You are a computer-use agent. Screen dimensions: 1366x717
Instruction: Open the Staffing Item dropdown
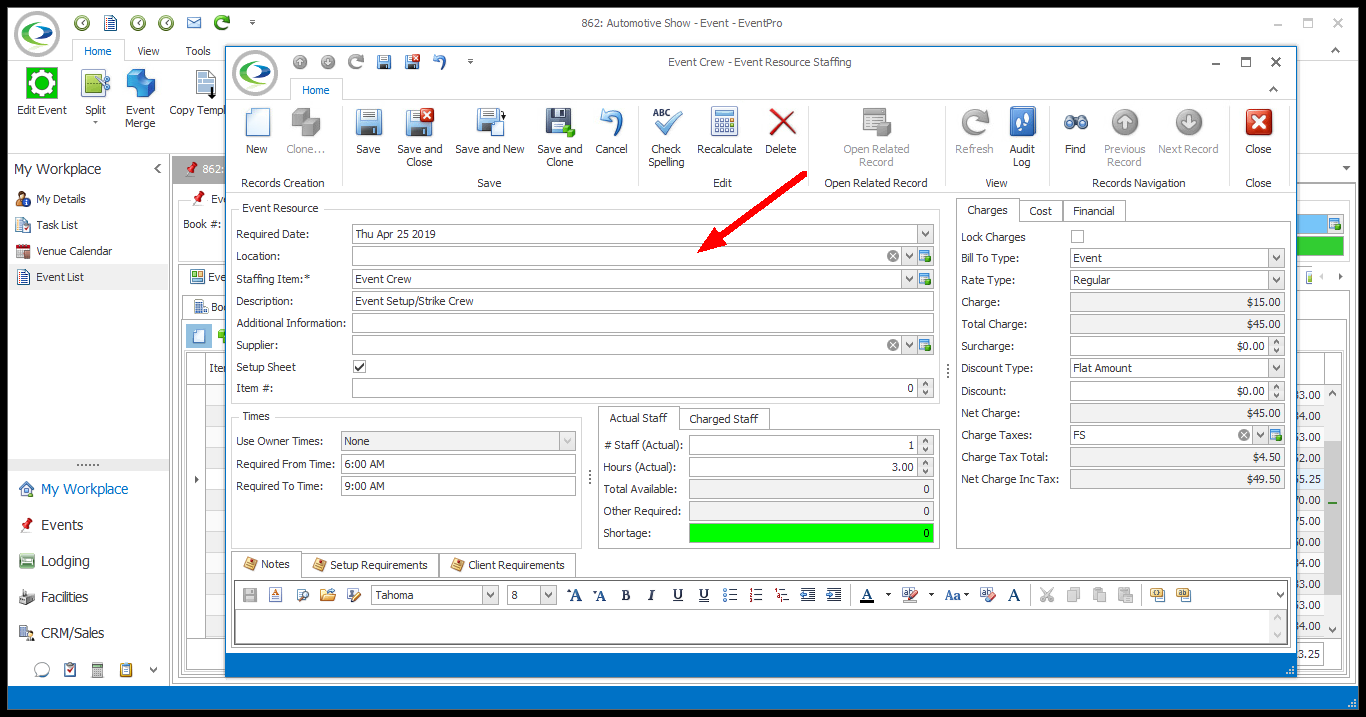click(909, 279)
